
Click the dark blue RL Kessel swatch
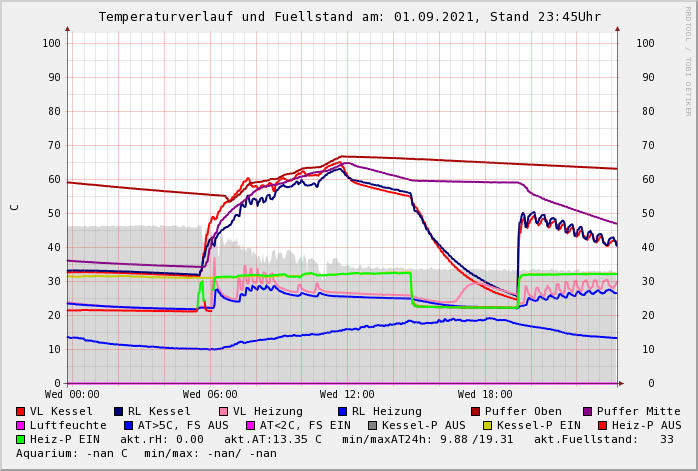119,411
